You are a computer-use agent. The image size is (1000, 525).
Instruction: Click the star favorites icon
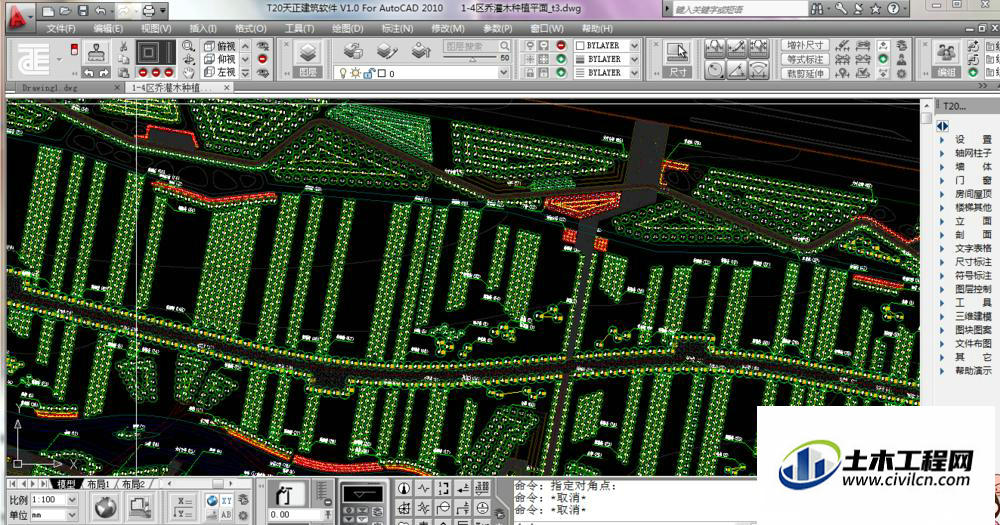(x=875, y=9)
